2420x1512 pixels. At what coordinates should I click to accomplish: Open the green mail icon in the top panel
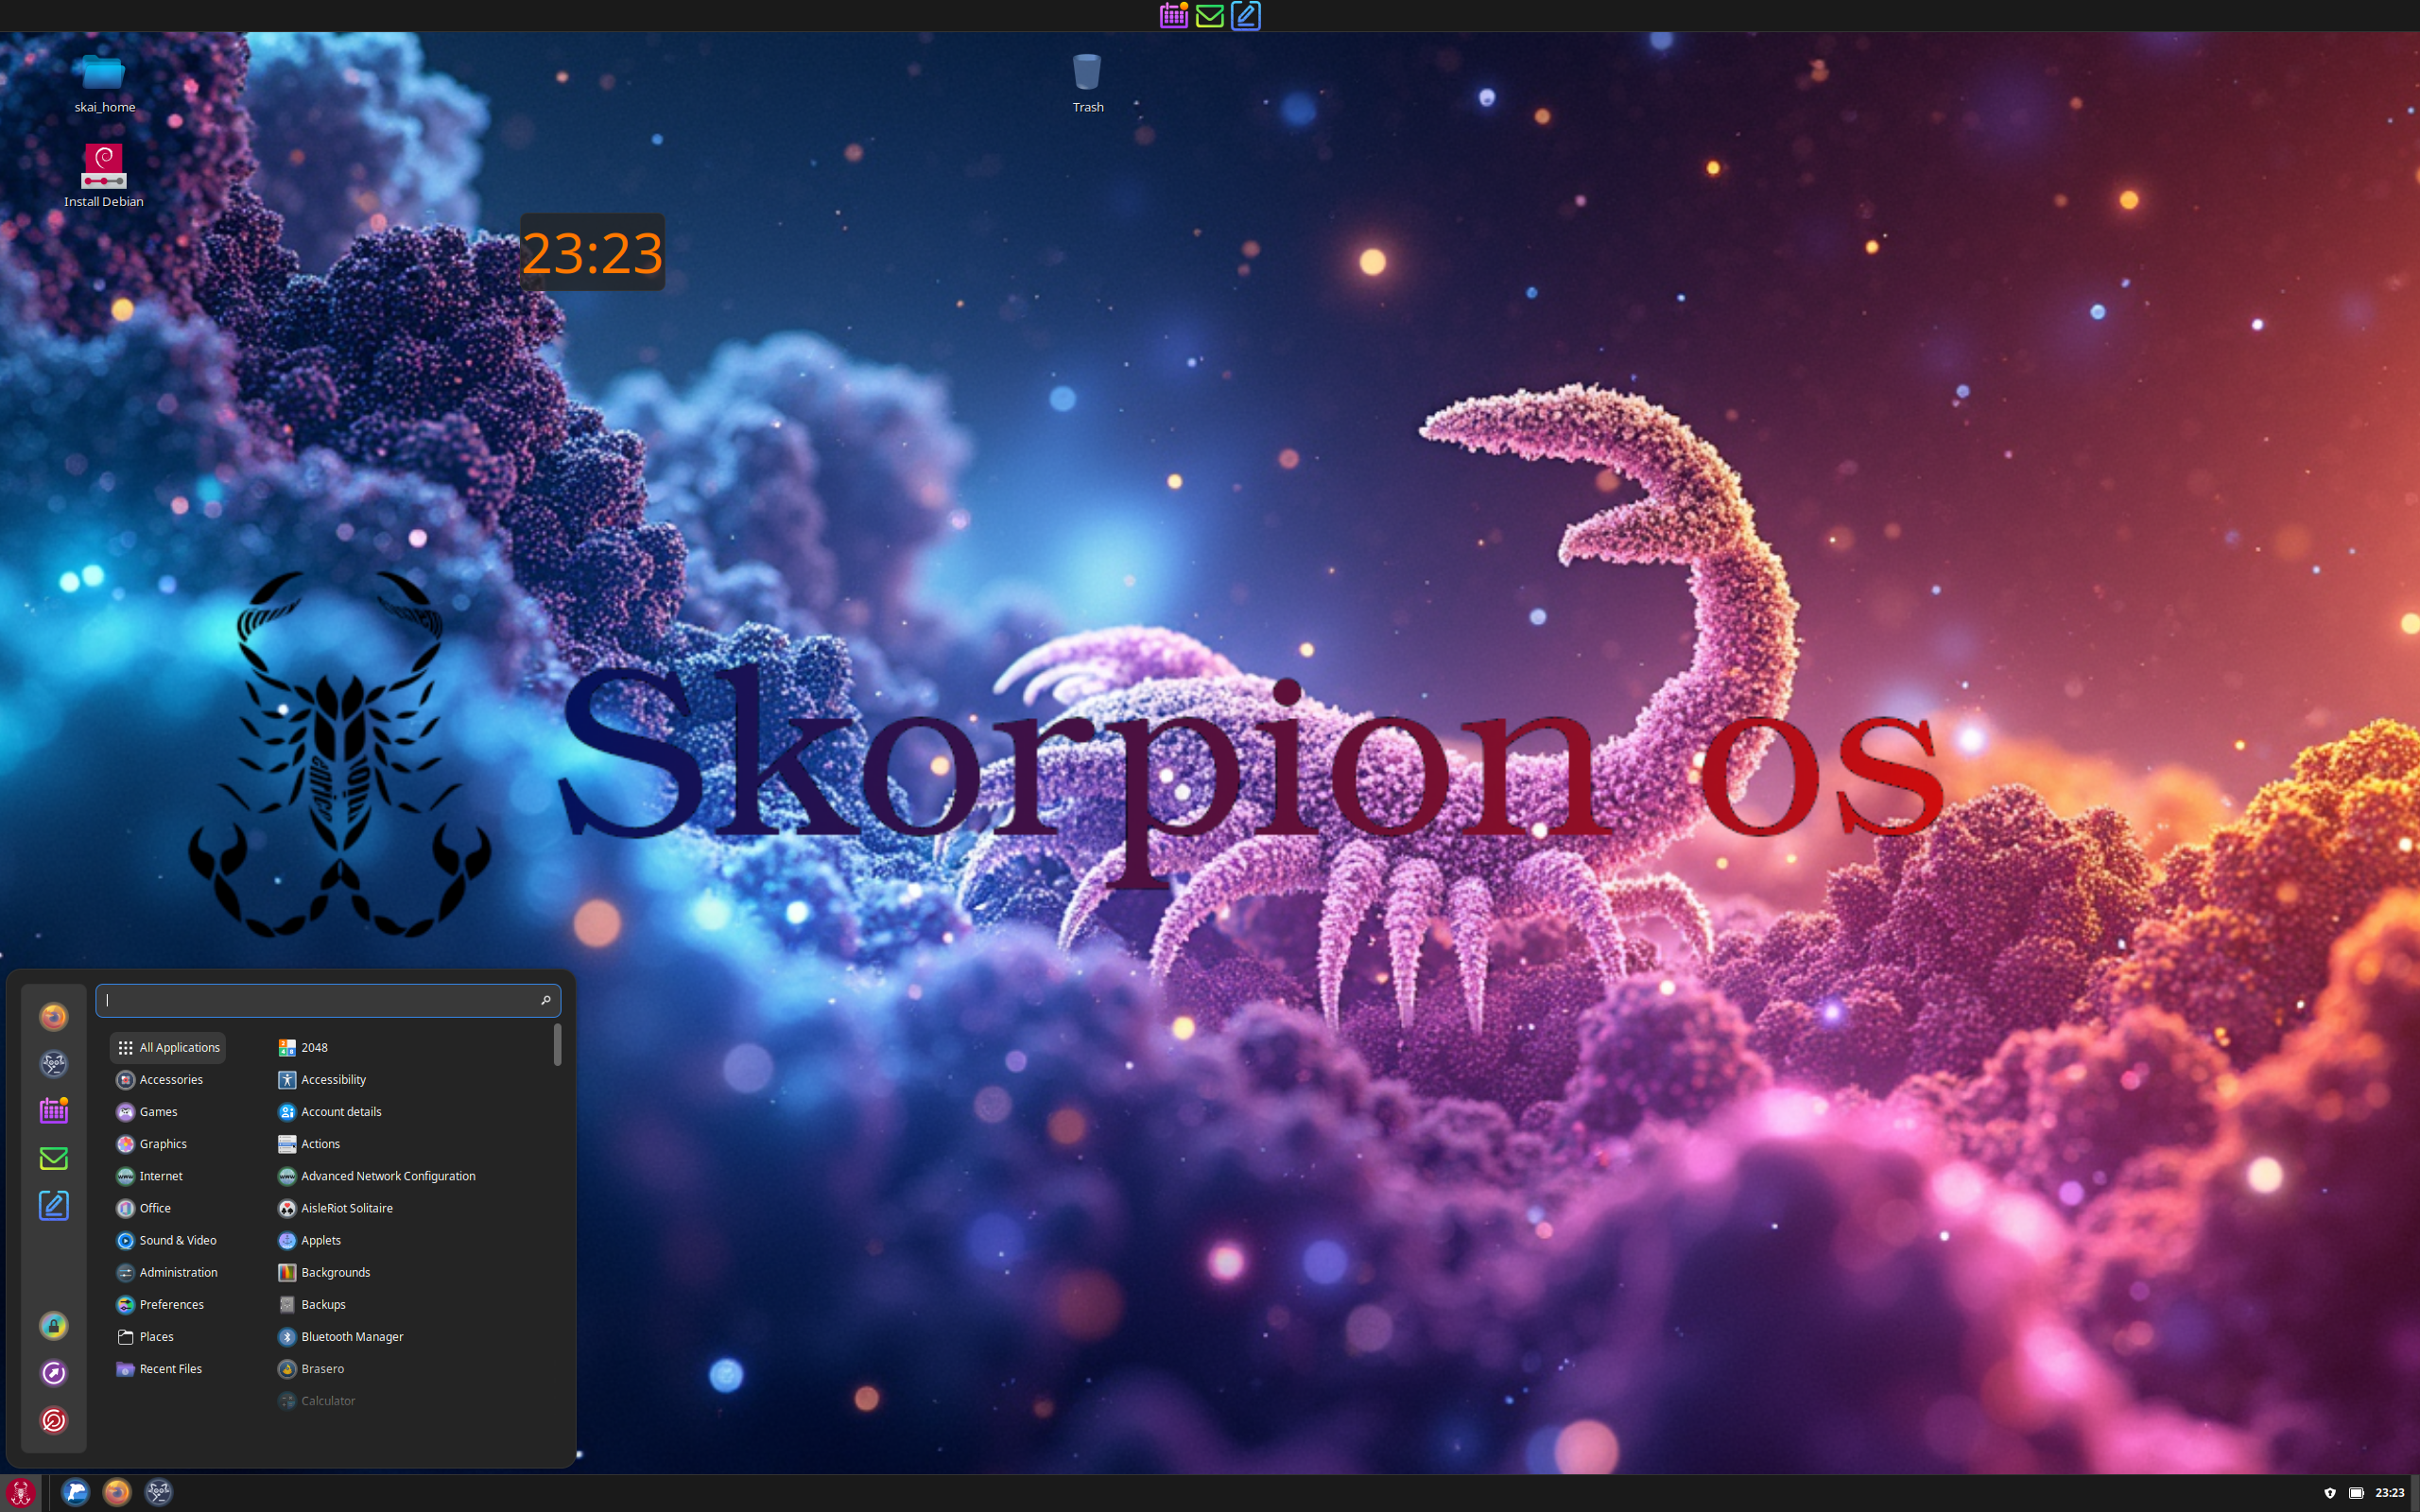coord(1210,16)
